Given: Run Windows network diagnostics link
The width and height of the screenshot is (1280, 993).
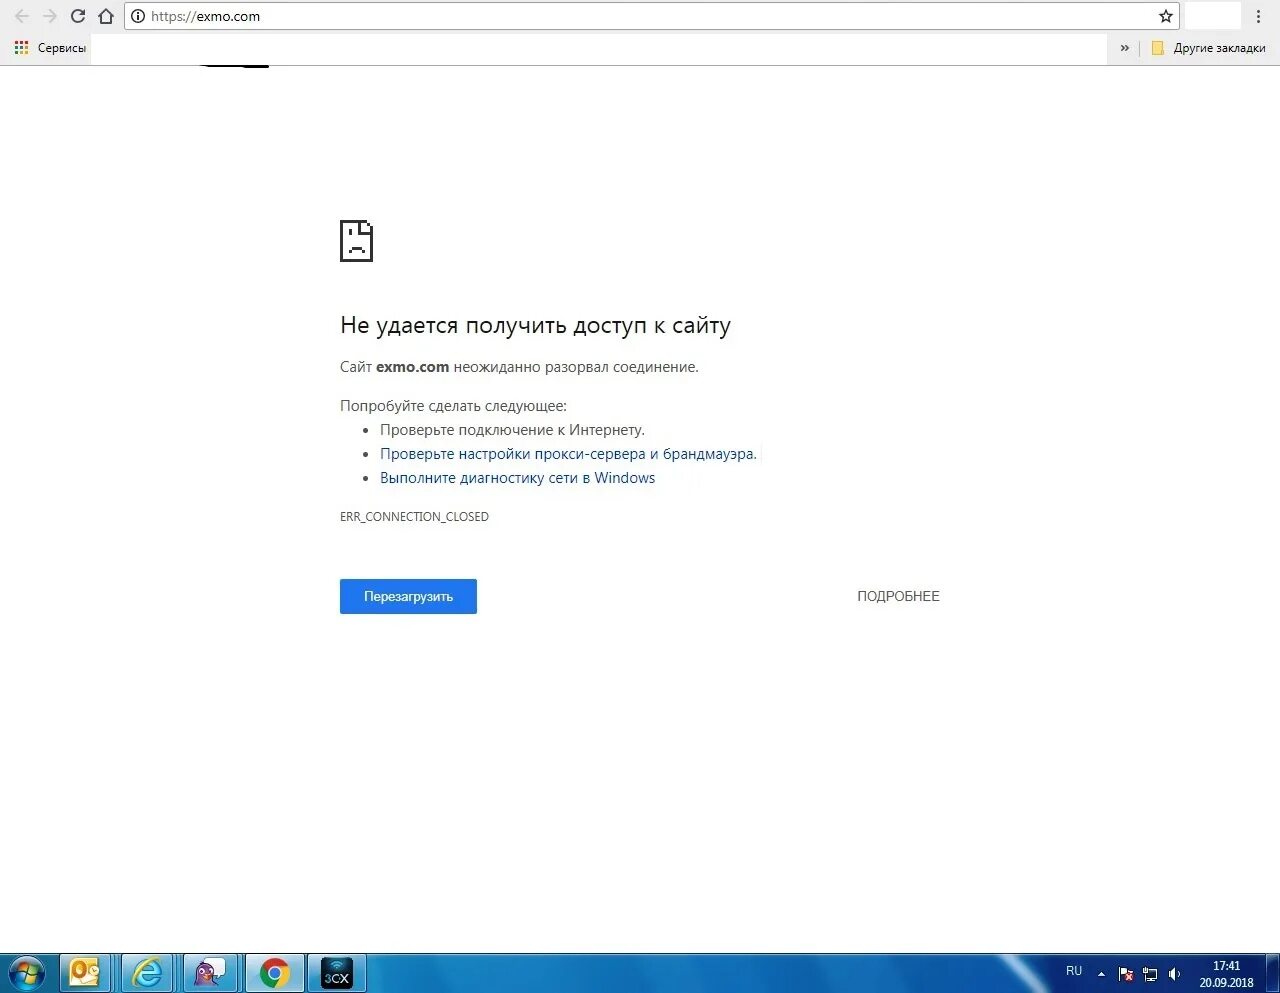Looking at the screenshot, I should point(517,478).
